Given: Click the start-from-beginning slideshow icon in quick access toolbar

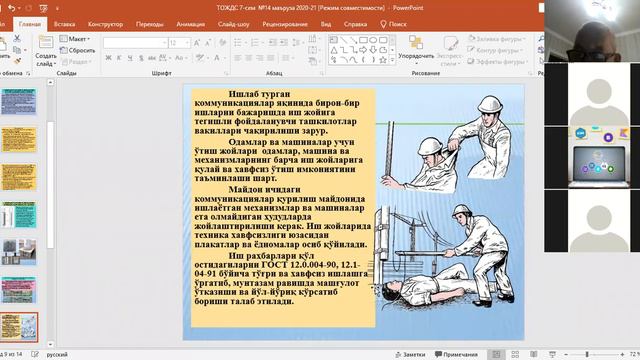Looking at the screenshot, I should click(x=44, y=8).
